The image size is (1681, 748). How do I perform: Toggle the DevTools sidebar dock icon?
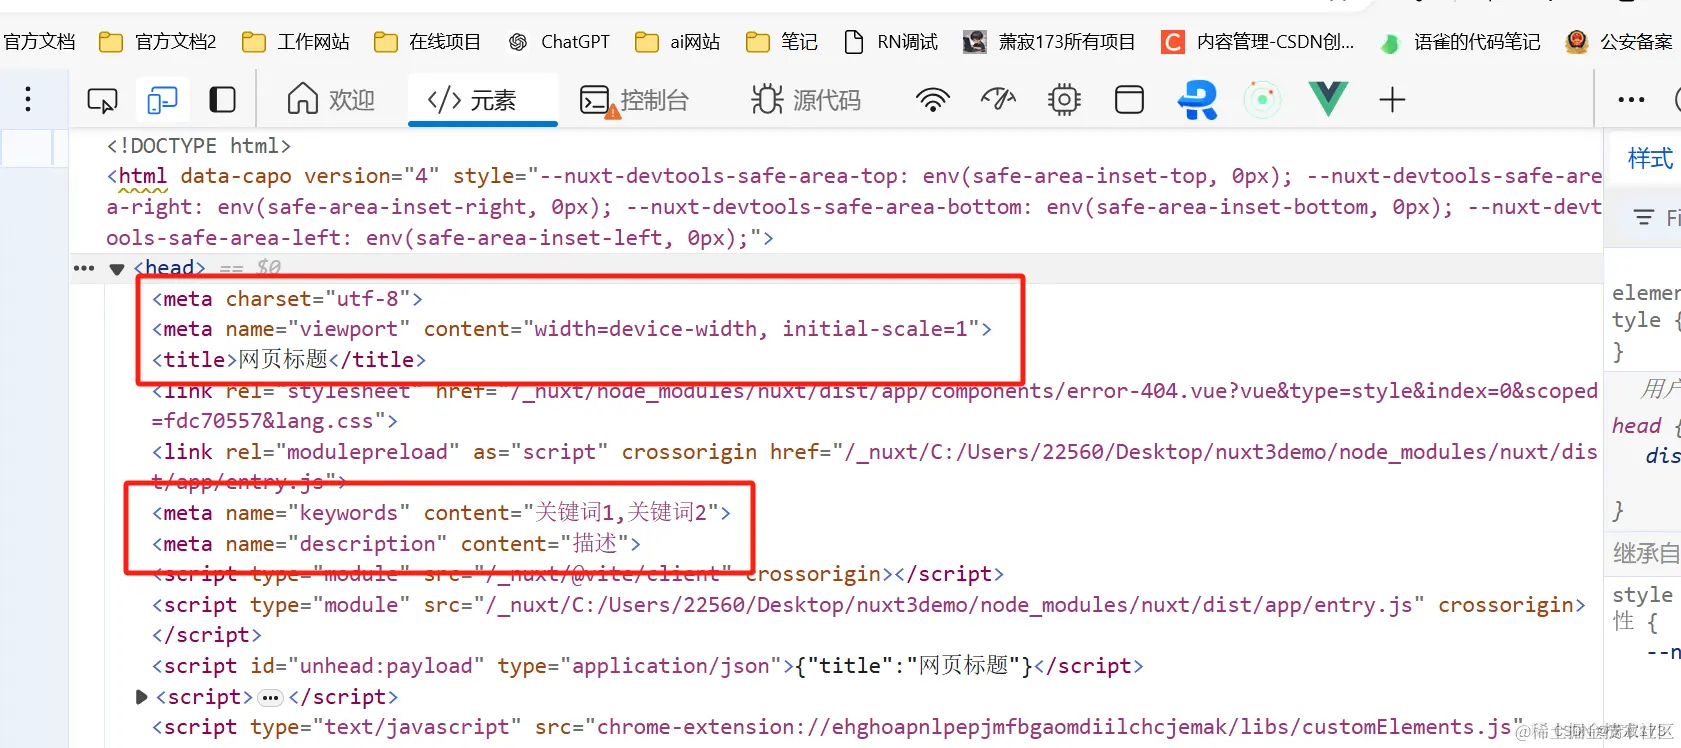[222, 100]
